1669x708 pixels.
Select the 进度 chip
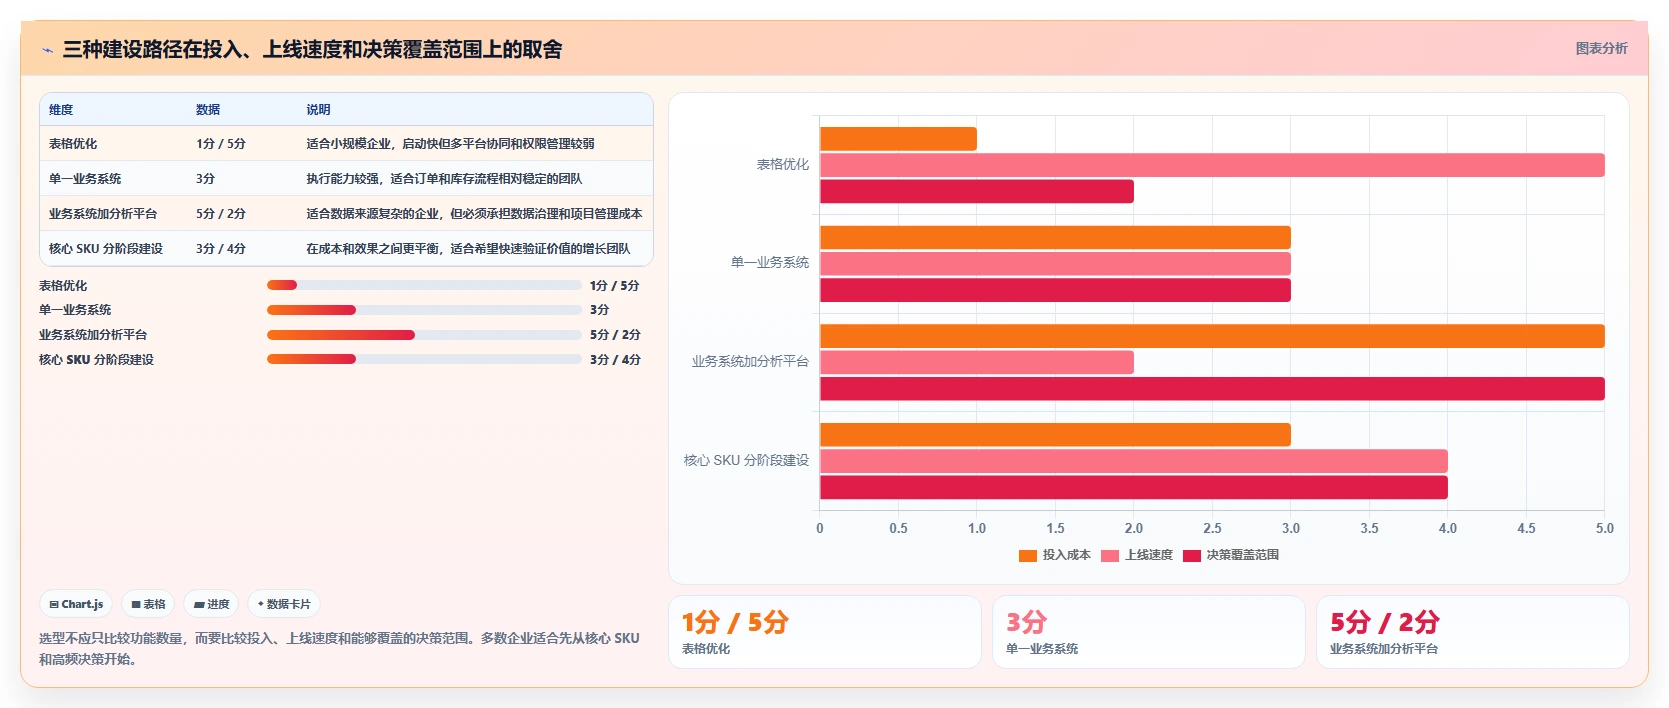tap(211, 604)
